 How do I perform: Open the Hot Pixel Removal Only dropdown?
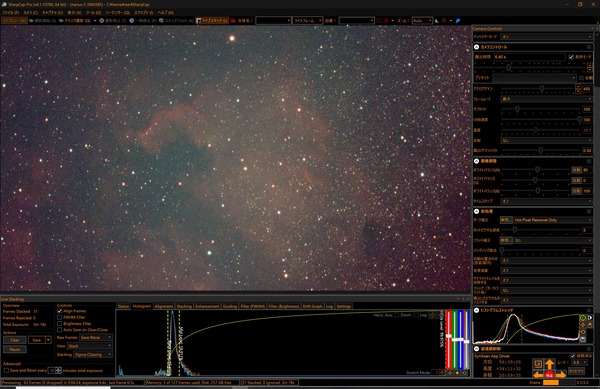pos(553,220)
